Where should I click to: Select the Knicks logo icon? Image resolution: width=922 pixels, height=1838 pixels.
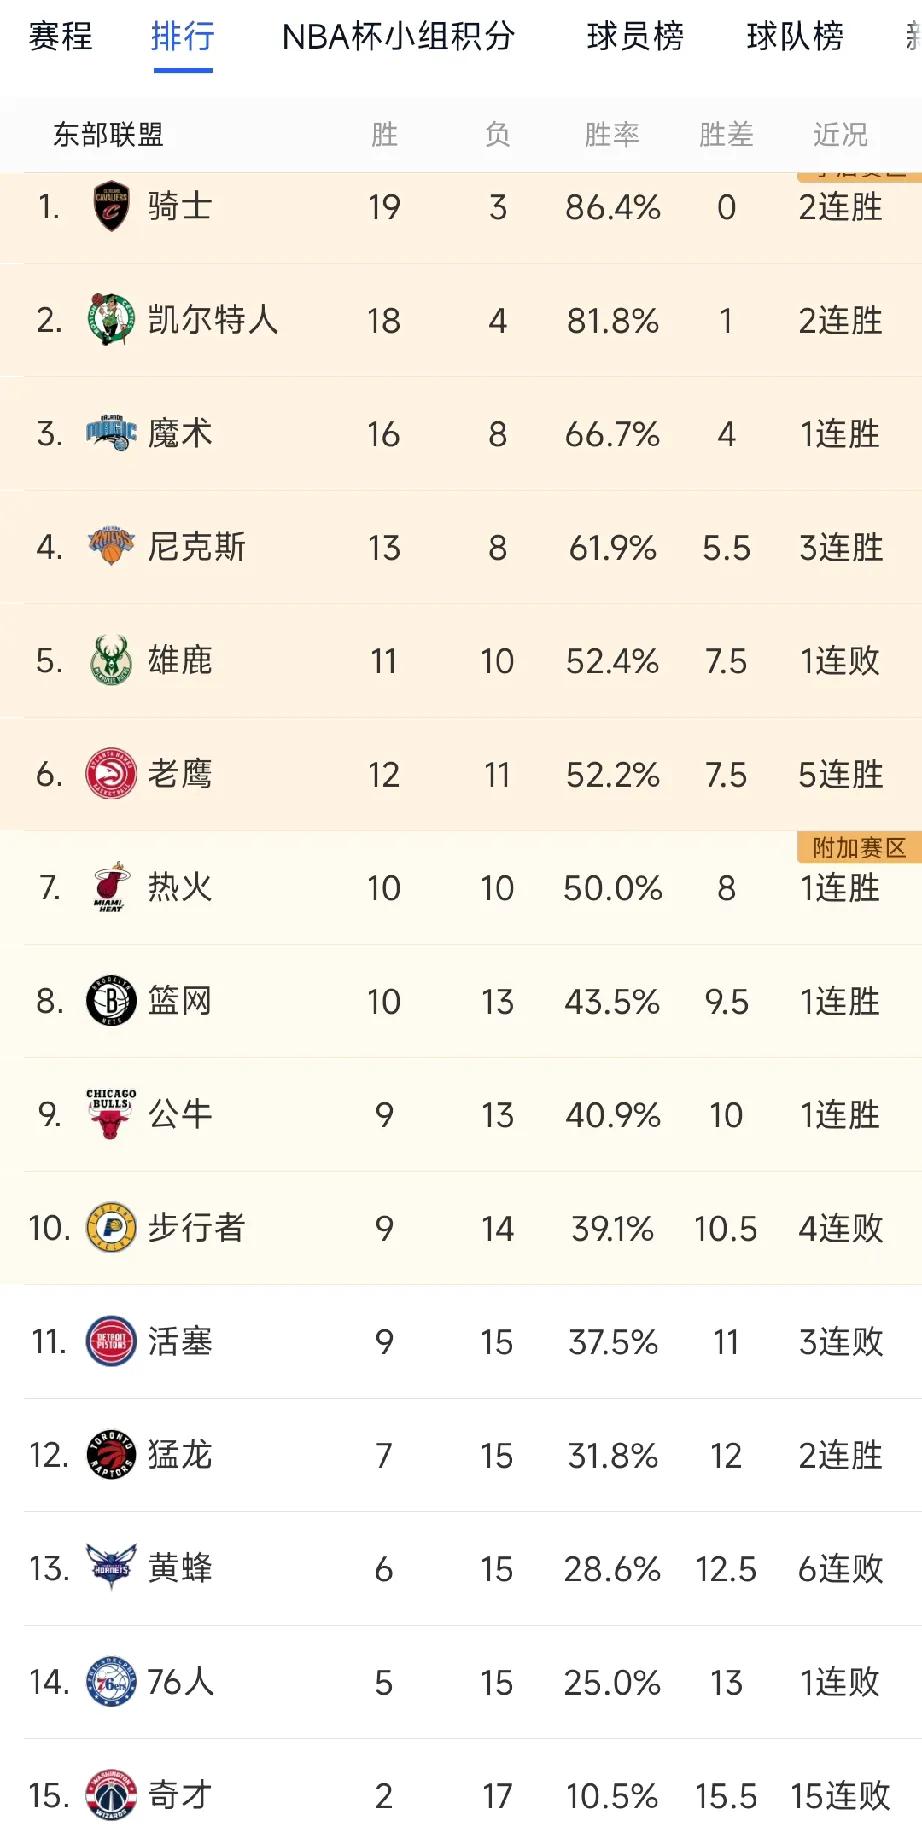111,546
